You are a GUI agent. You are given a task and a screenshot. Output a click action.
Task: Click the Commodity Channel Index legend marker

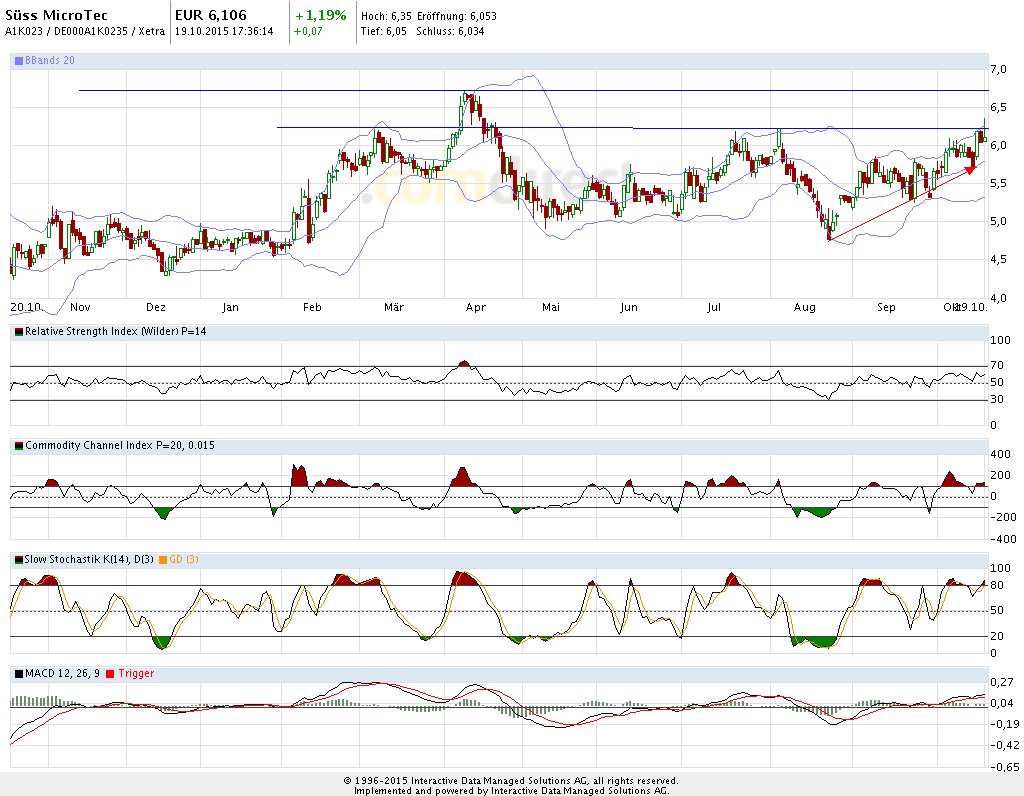(18, 445)
